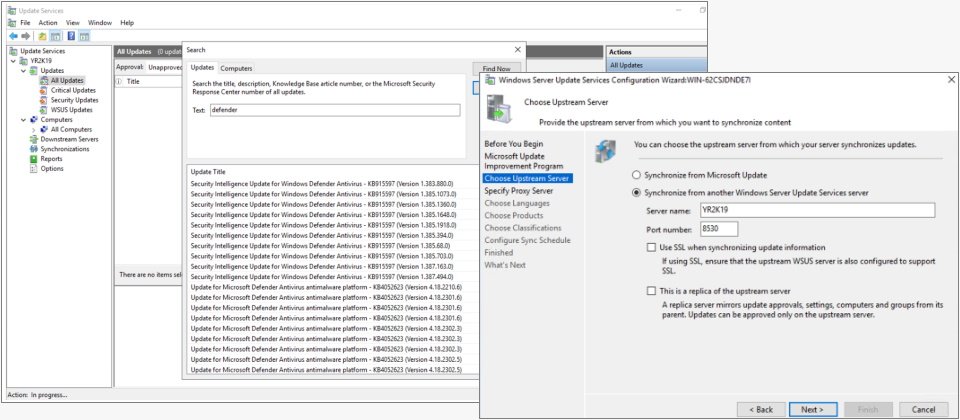Select Synchronize from another WSUS server option
960x420 pixels.
coord(637,193)
